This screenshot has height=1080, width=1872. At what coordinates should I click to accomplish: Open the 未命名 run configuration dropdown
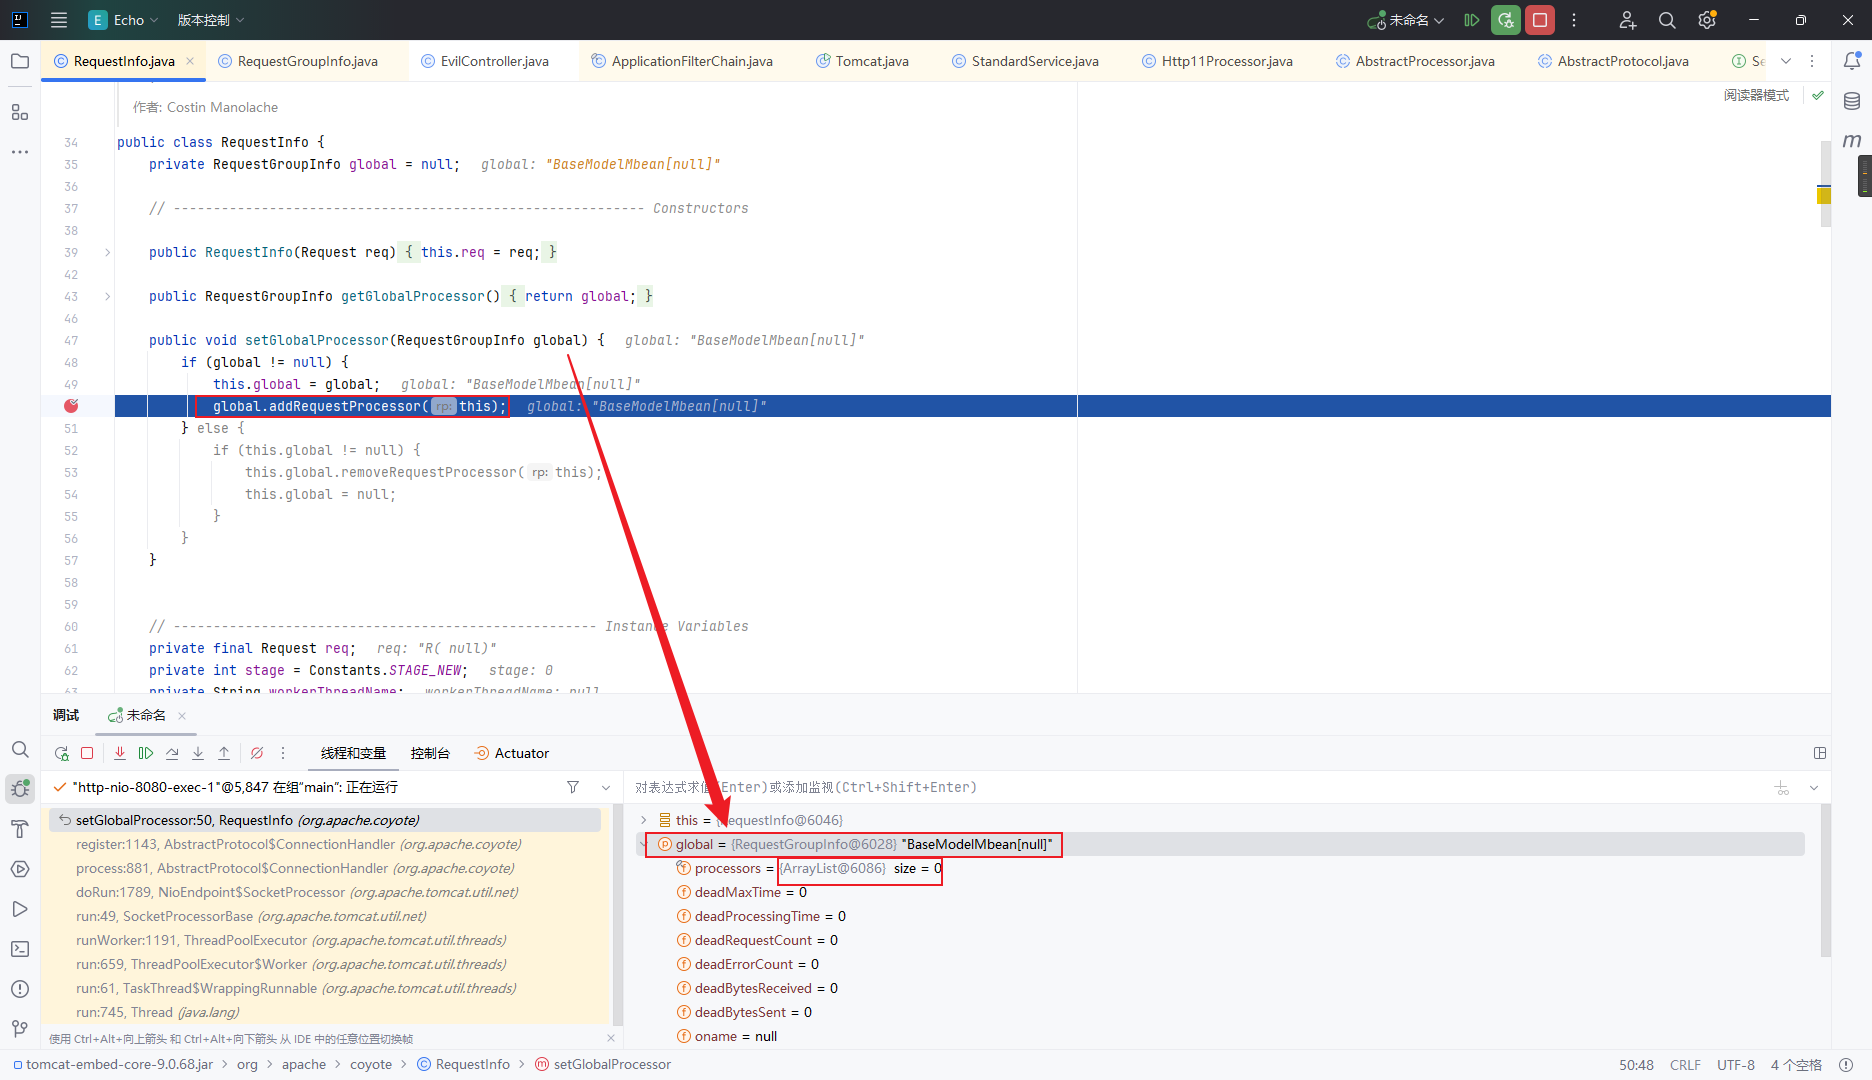1406,20
